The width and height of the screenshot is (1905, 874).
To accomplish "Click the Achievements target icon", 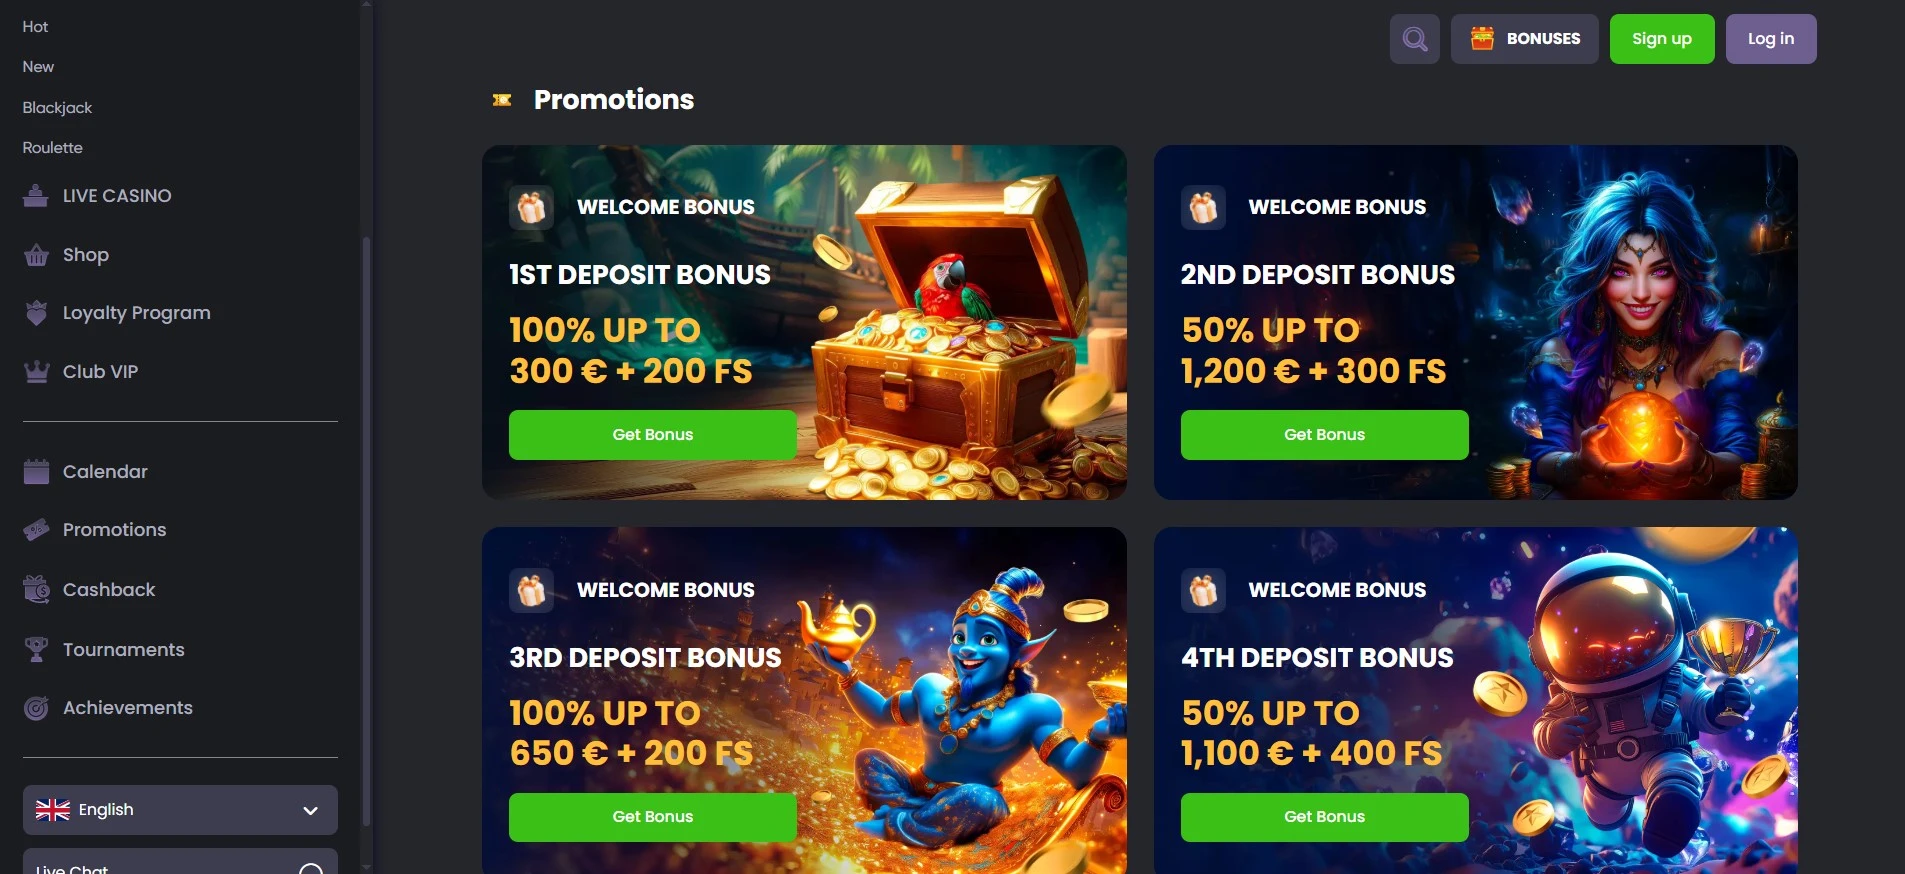I will pos(36,708).
